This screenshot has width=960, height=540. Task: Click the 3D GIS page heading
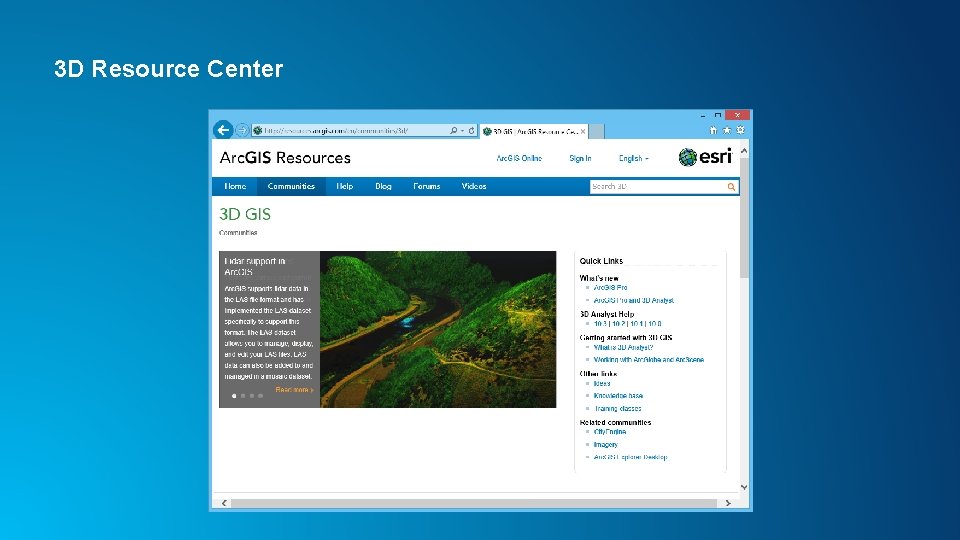coord(245,214)
